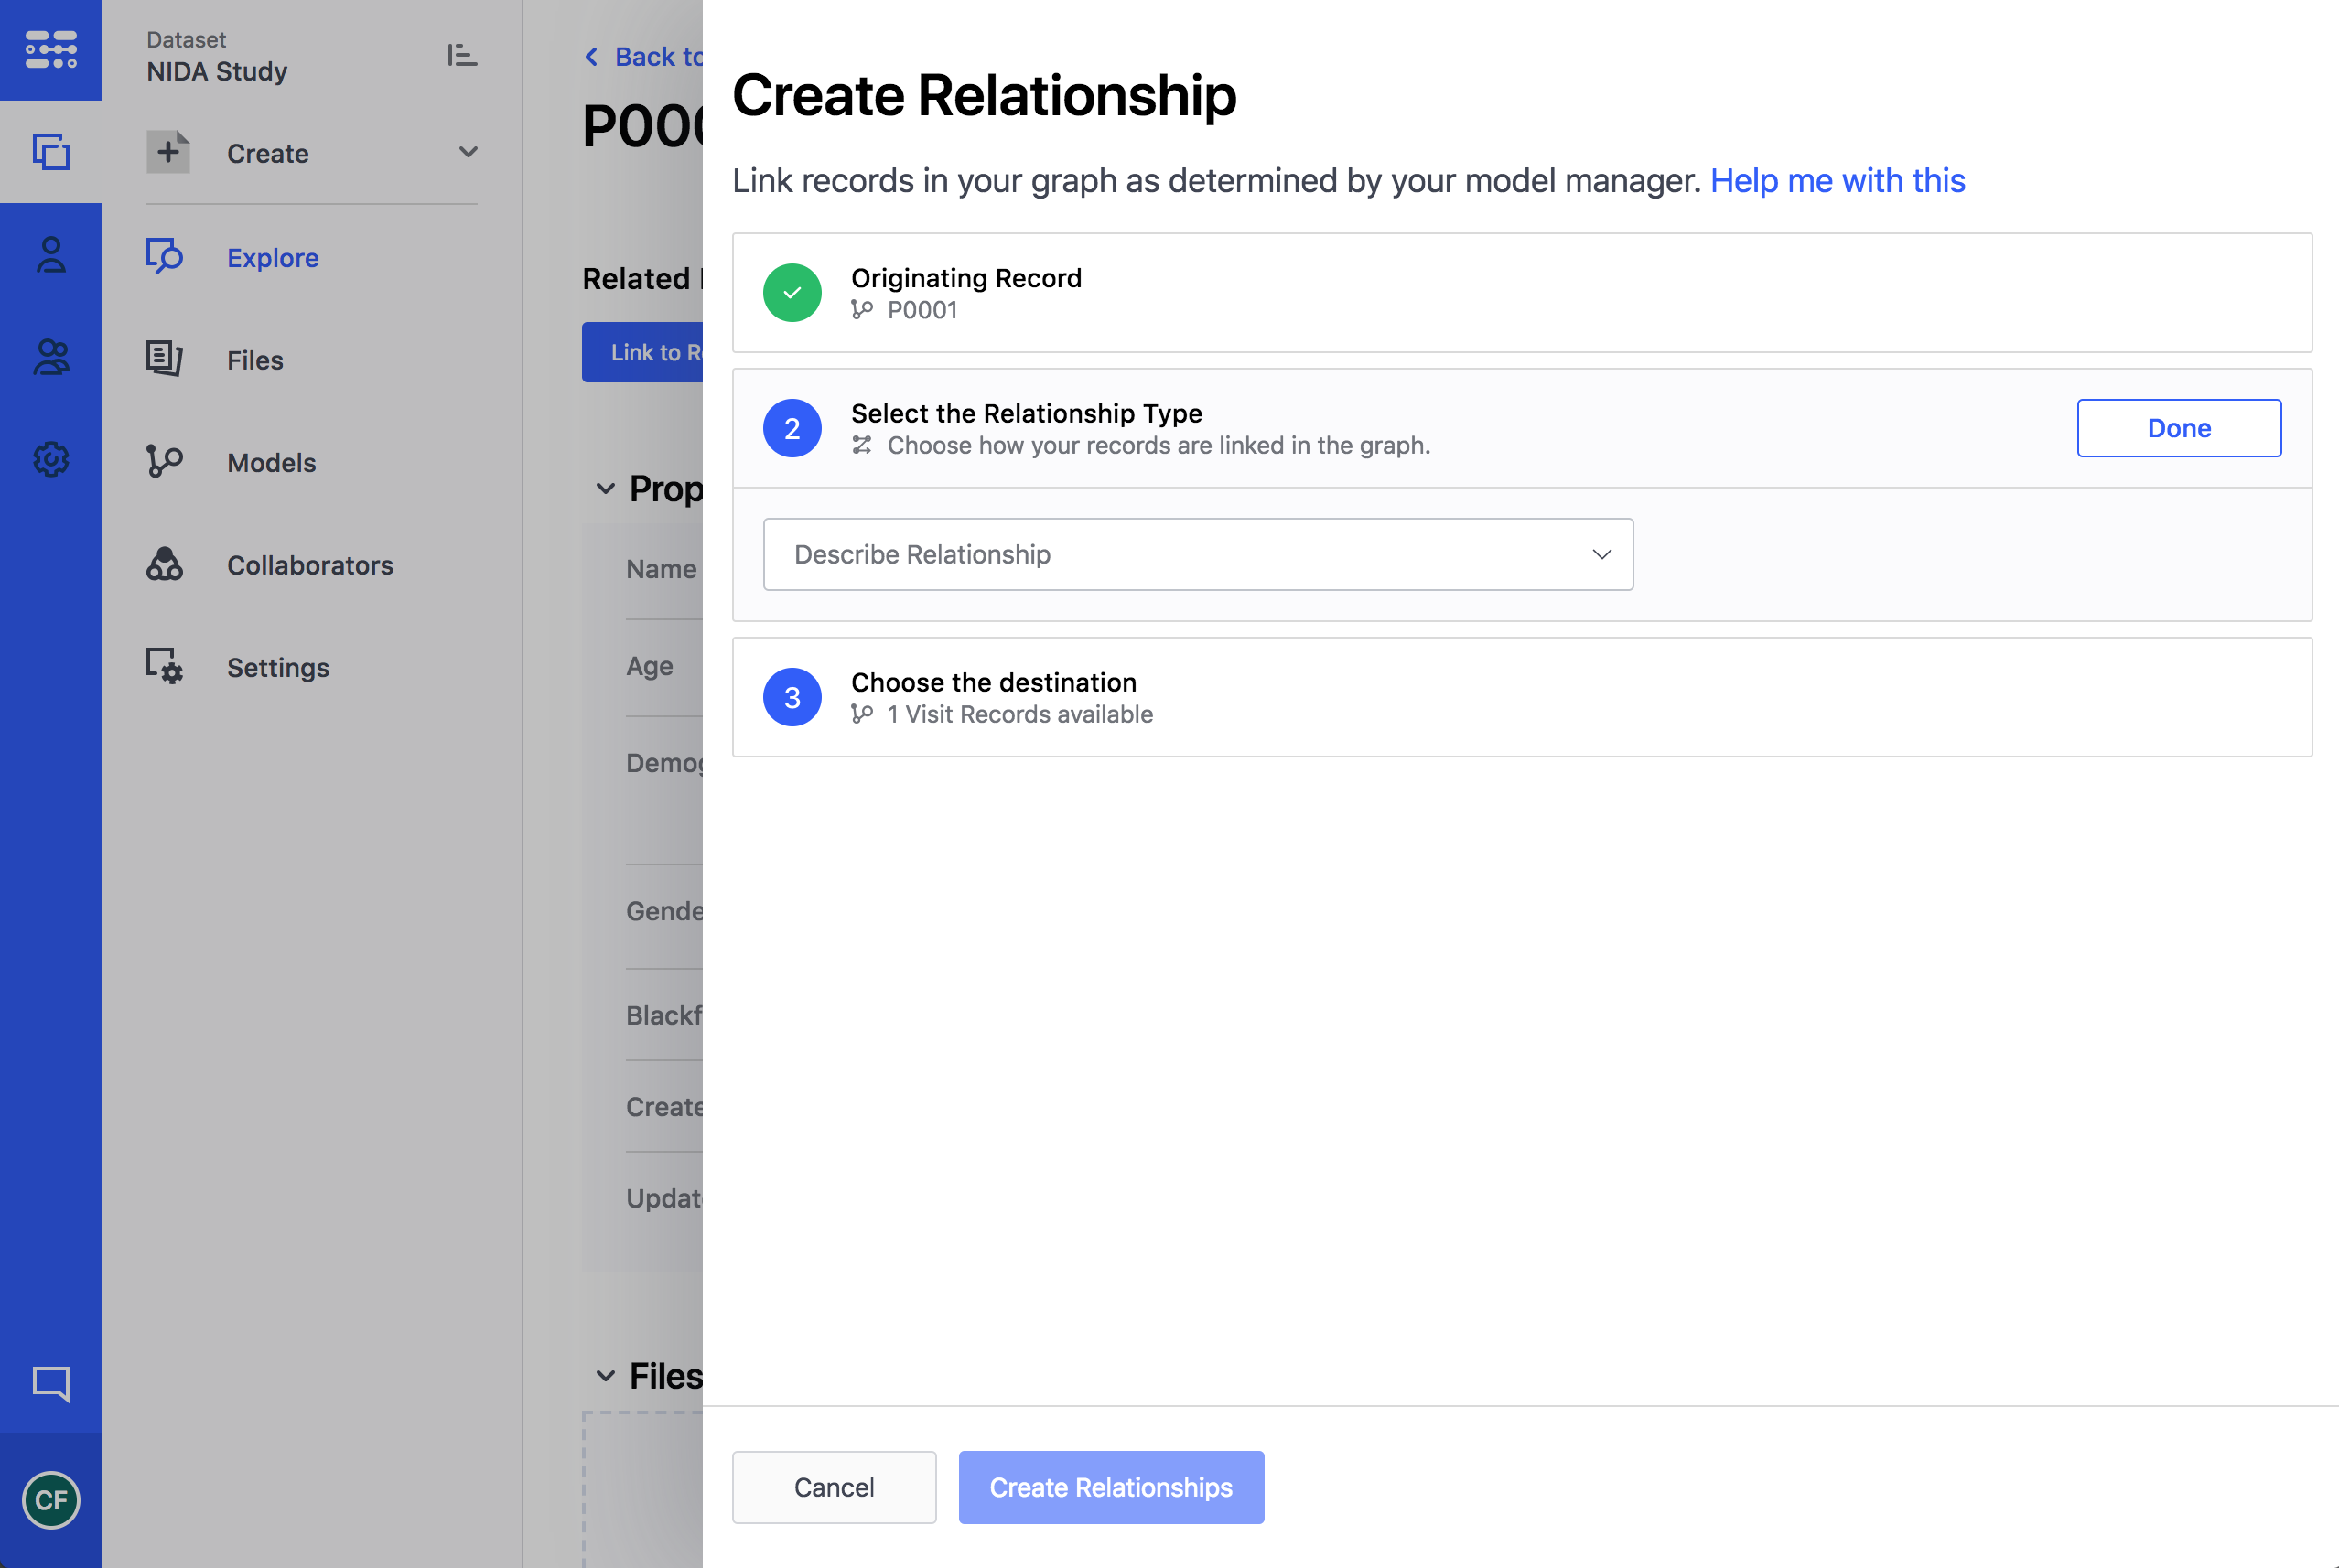Click the Cancel button
The image size is (2339, 1568).
pos(833,1487)
